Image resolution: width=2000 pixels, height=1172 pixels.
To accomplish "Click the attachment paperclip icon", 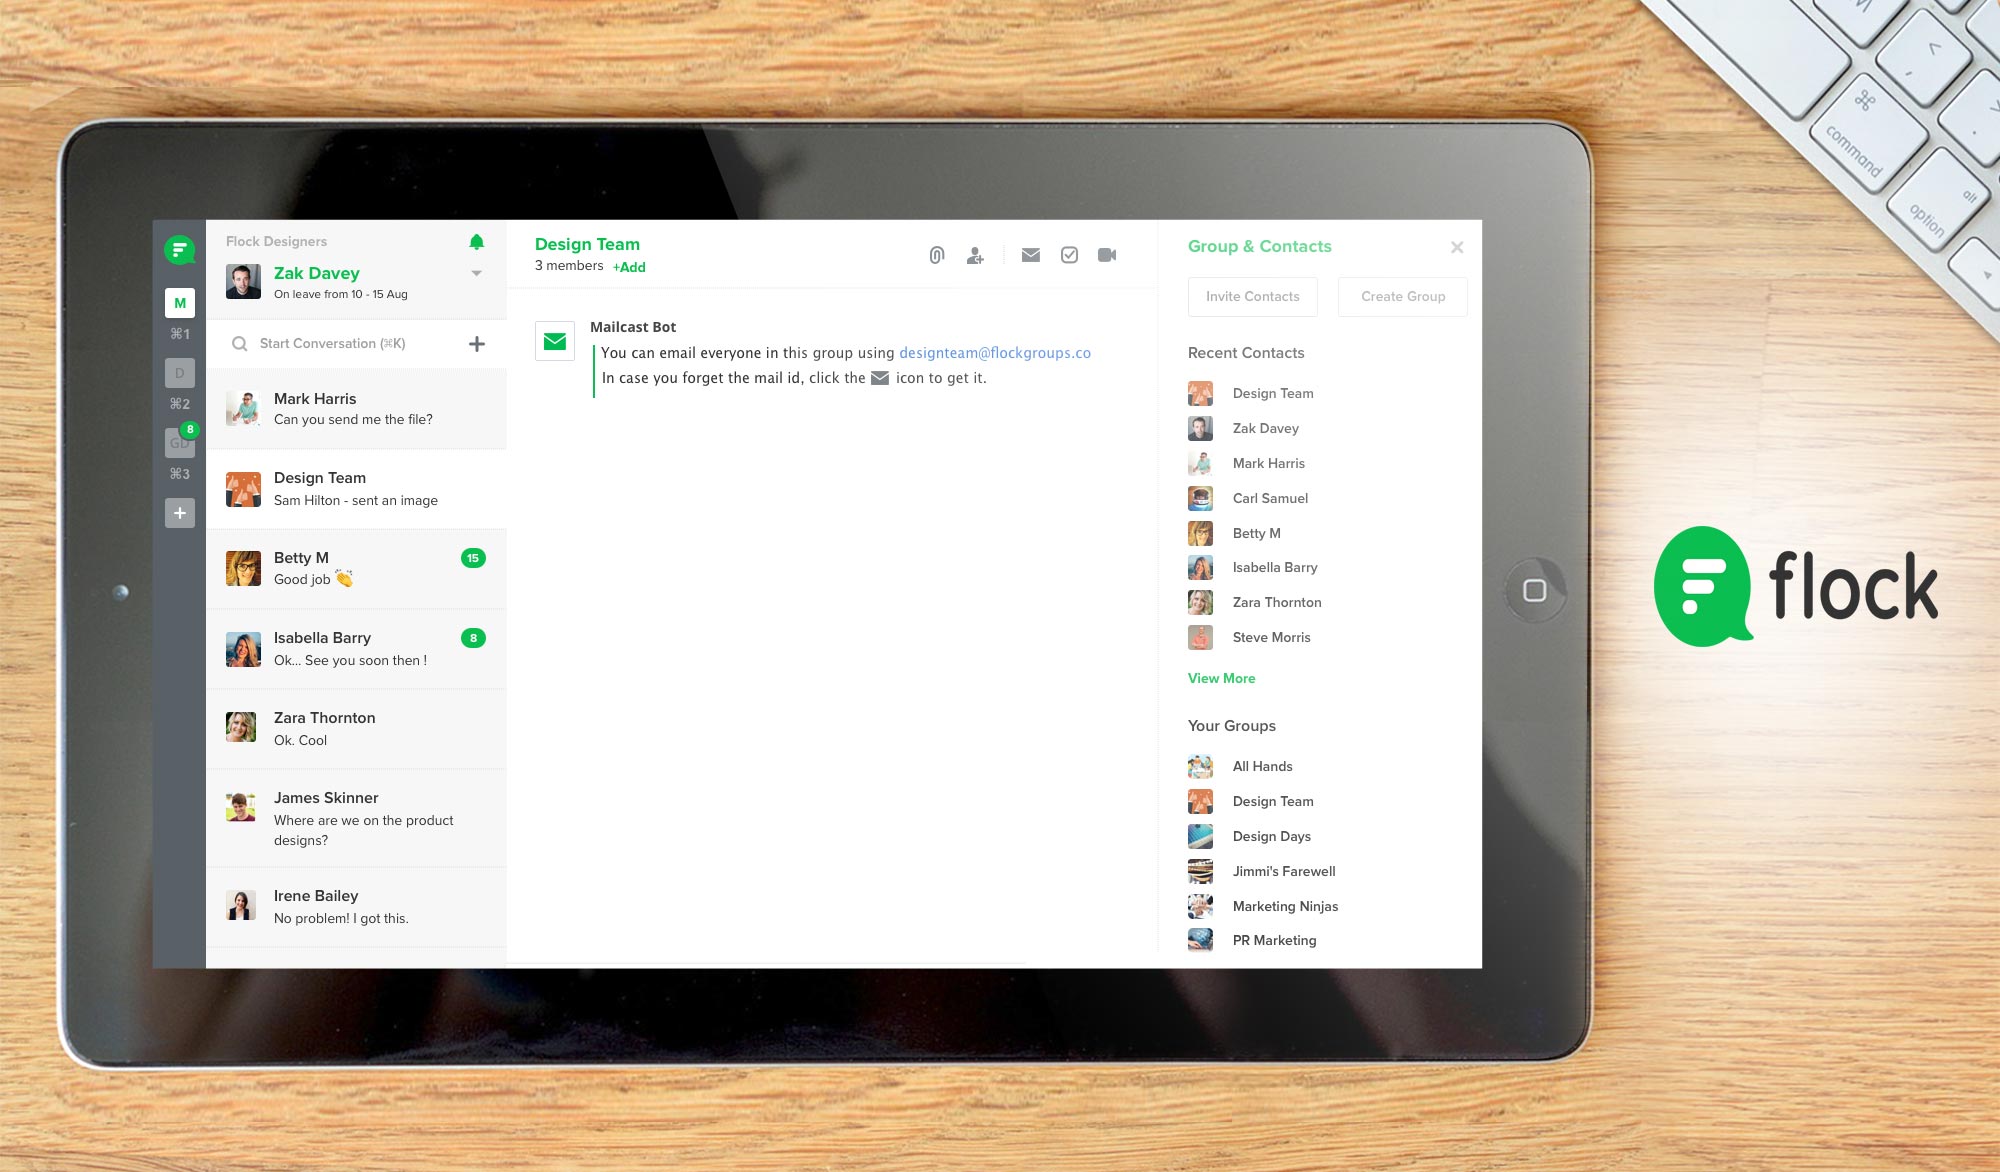I will pyautogui.click(x=936, y=255).
